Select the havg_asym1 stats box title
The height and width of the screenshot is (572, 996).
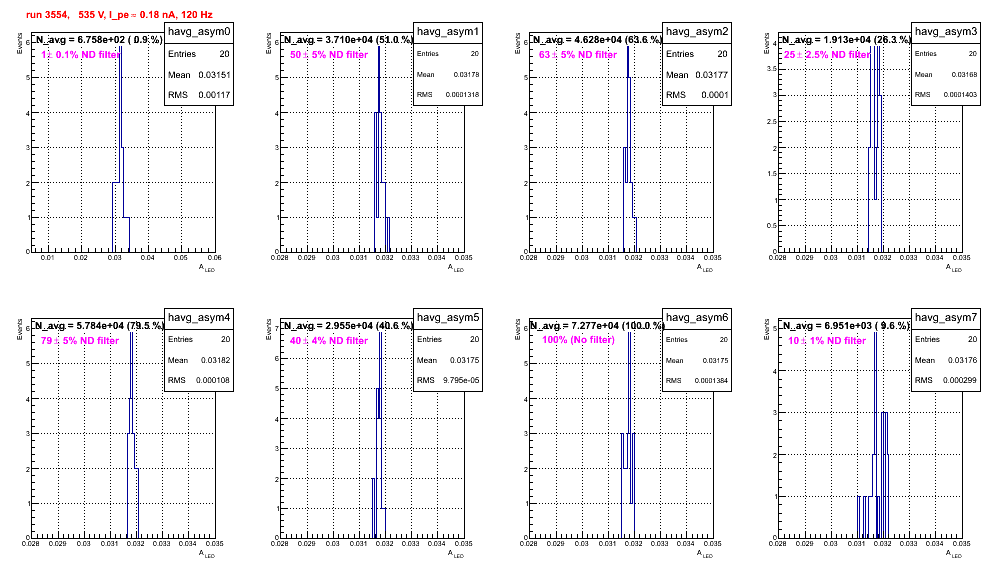[448, 31]
